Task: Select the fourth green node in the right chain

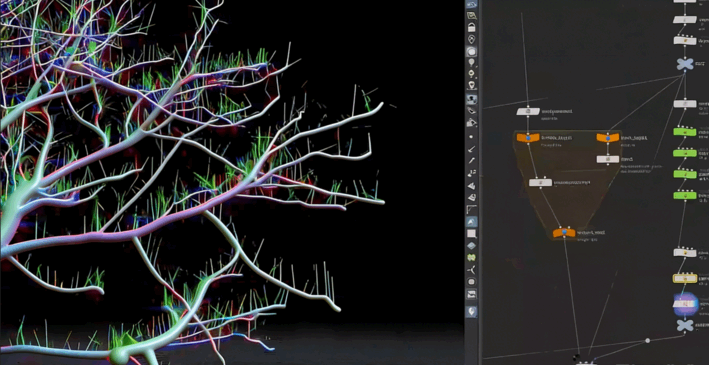Action: 685,195
